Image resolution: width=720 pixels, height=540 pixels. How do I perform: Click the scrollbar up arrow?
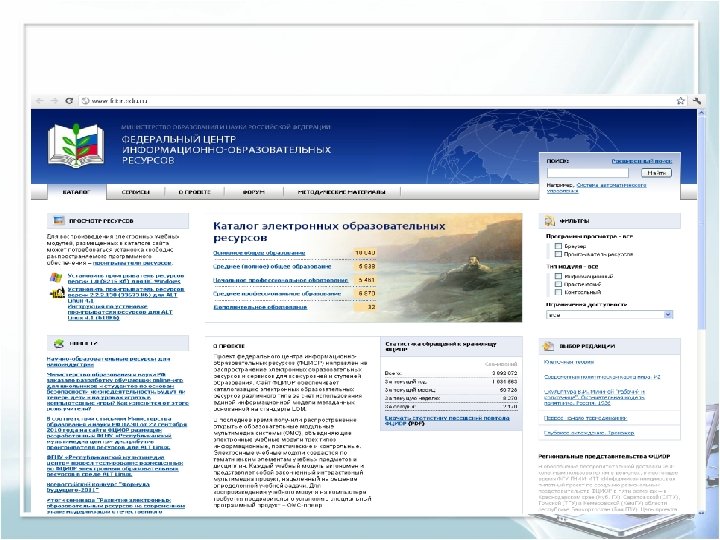pyautogui.click(x=701, y=112)
